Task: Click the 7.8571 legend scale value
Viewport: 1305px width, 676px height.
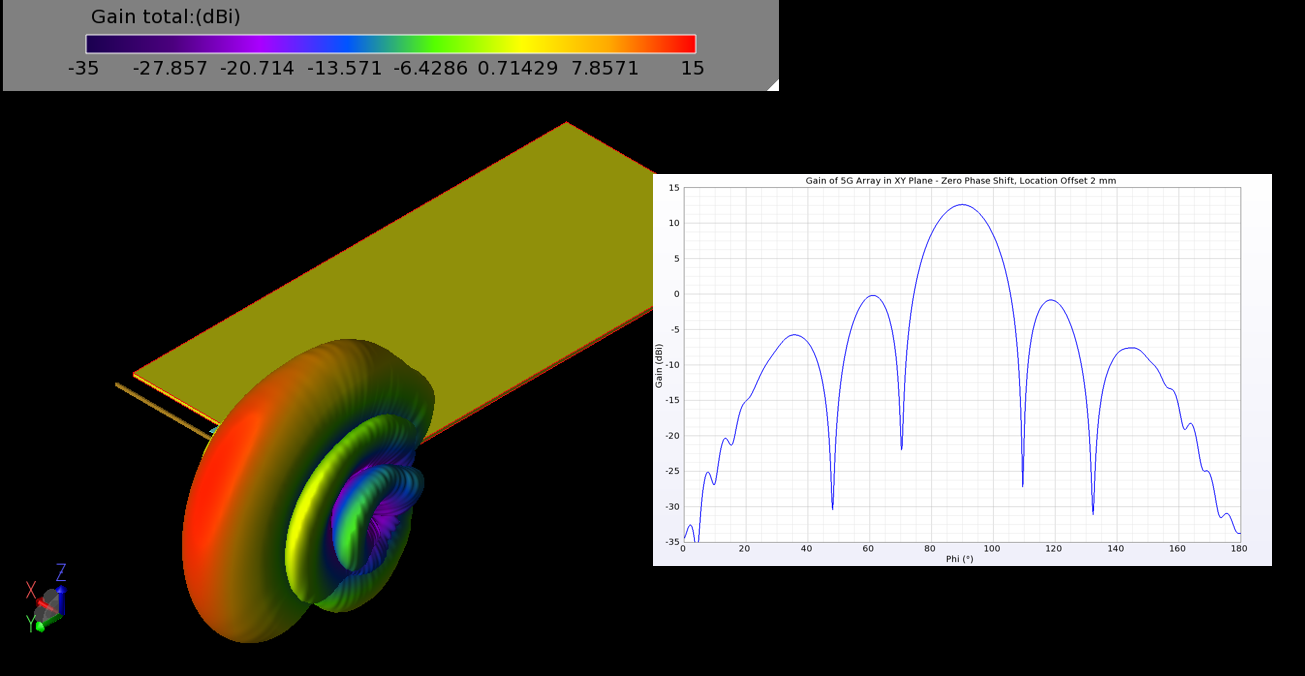Action: click(x=605, y=68)
